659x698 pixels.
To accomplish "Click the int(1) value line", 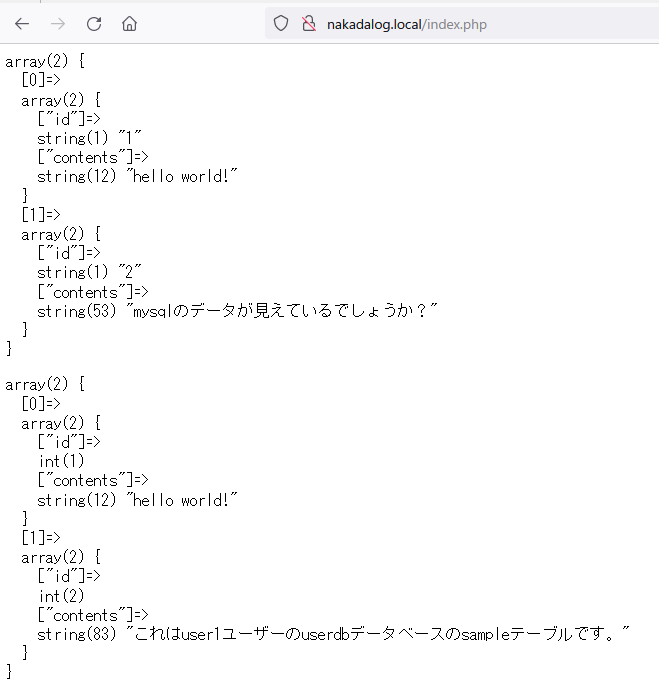I will [x=61, y=461].
